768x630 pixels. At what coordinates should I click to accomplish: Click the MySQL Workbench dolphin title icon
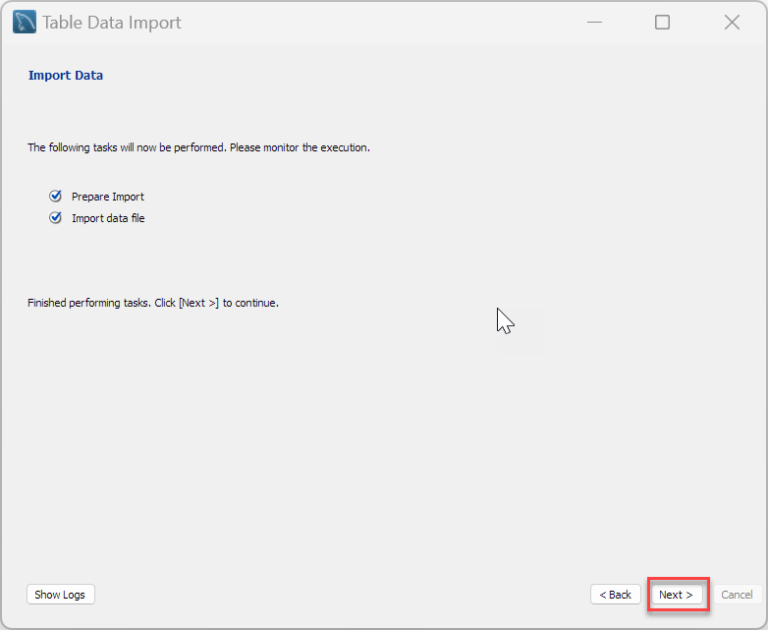coord(24,22)
